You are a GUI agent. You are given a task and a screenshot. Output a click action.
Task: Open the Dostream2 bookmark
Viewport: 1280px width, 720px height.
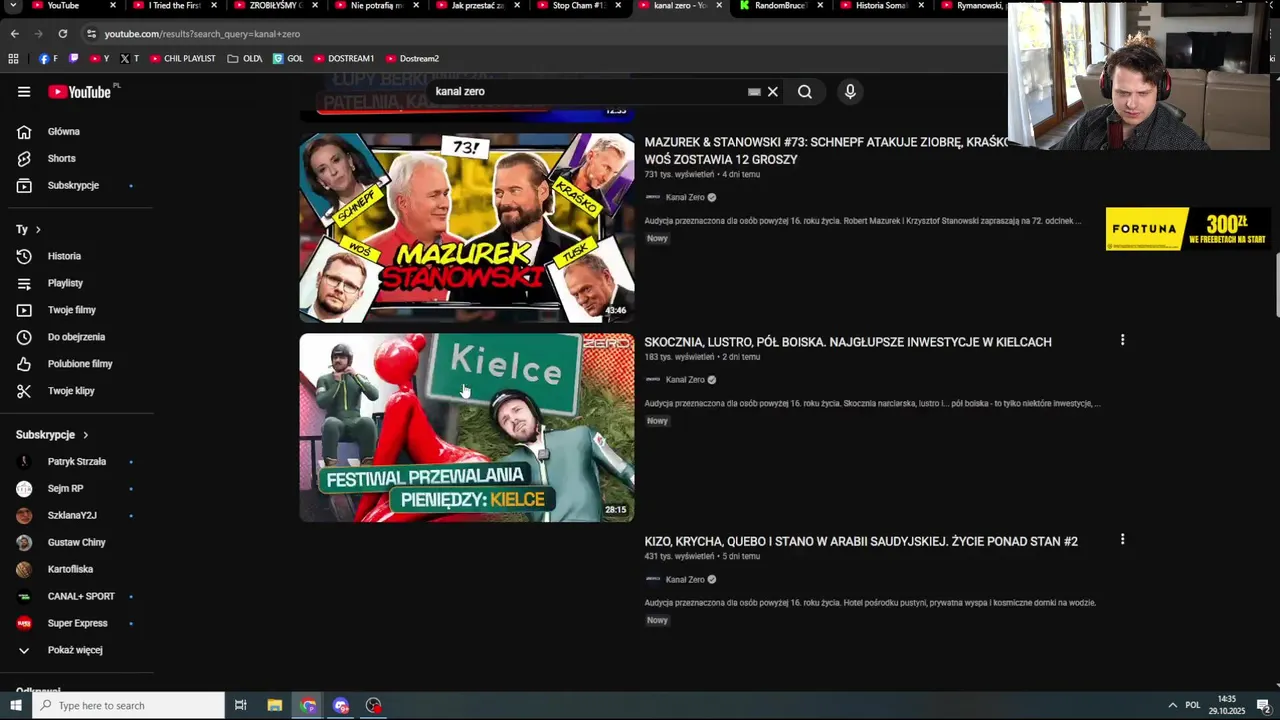412,59
